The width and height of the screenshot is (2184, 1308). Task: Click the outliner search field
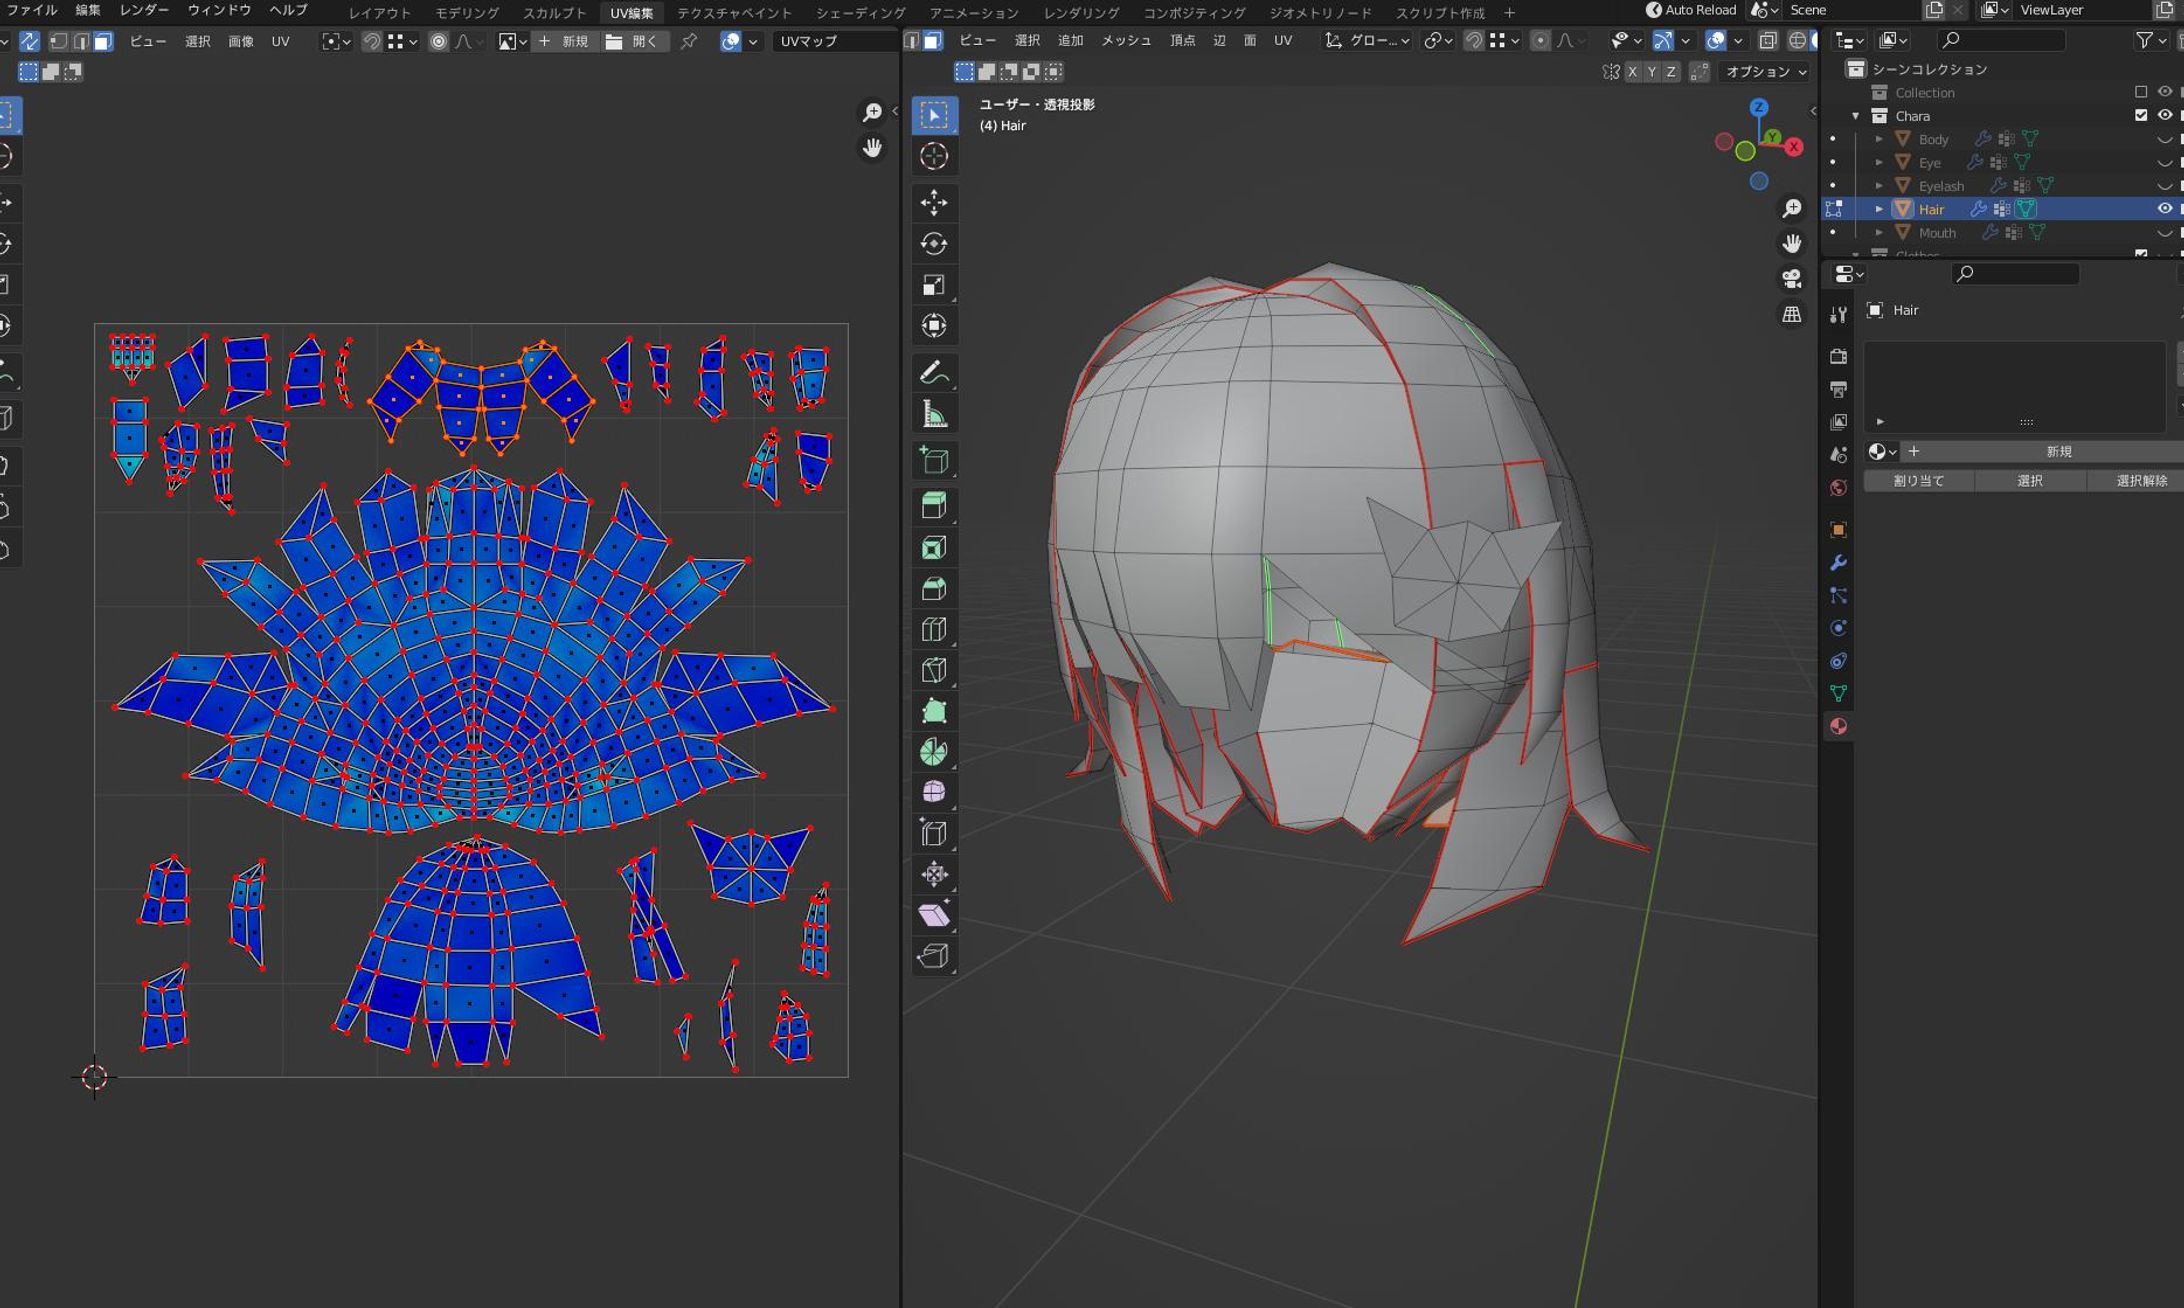(2001, 40)
